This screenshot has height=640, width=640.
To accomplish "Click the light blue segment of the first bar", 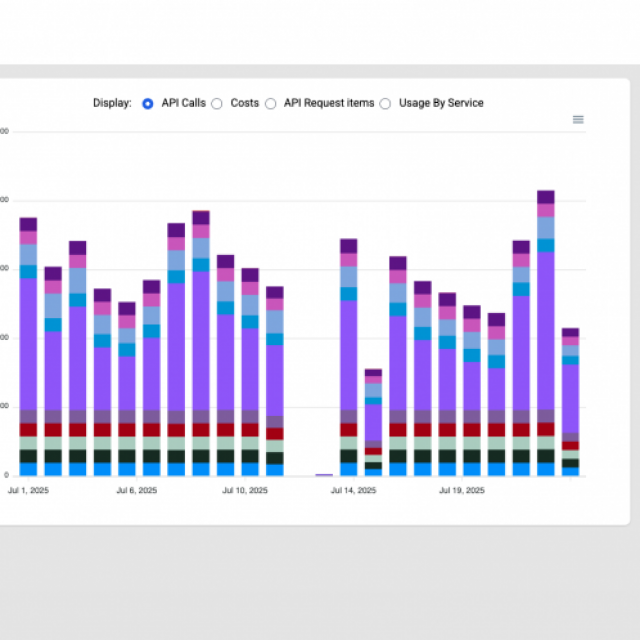I will [x=28, y=254].
